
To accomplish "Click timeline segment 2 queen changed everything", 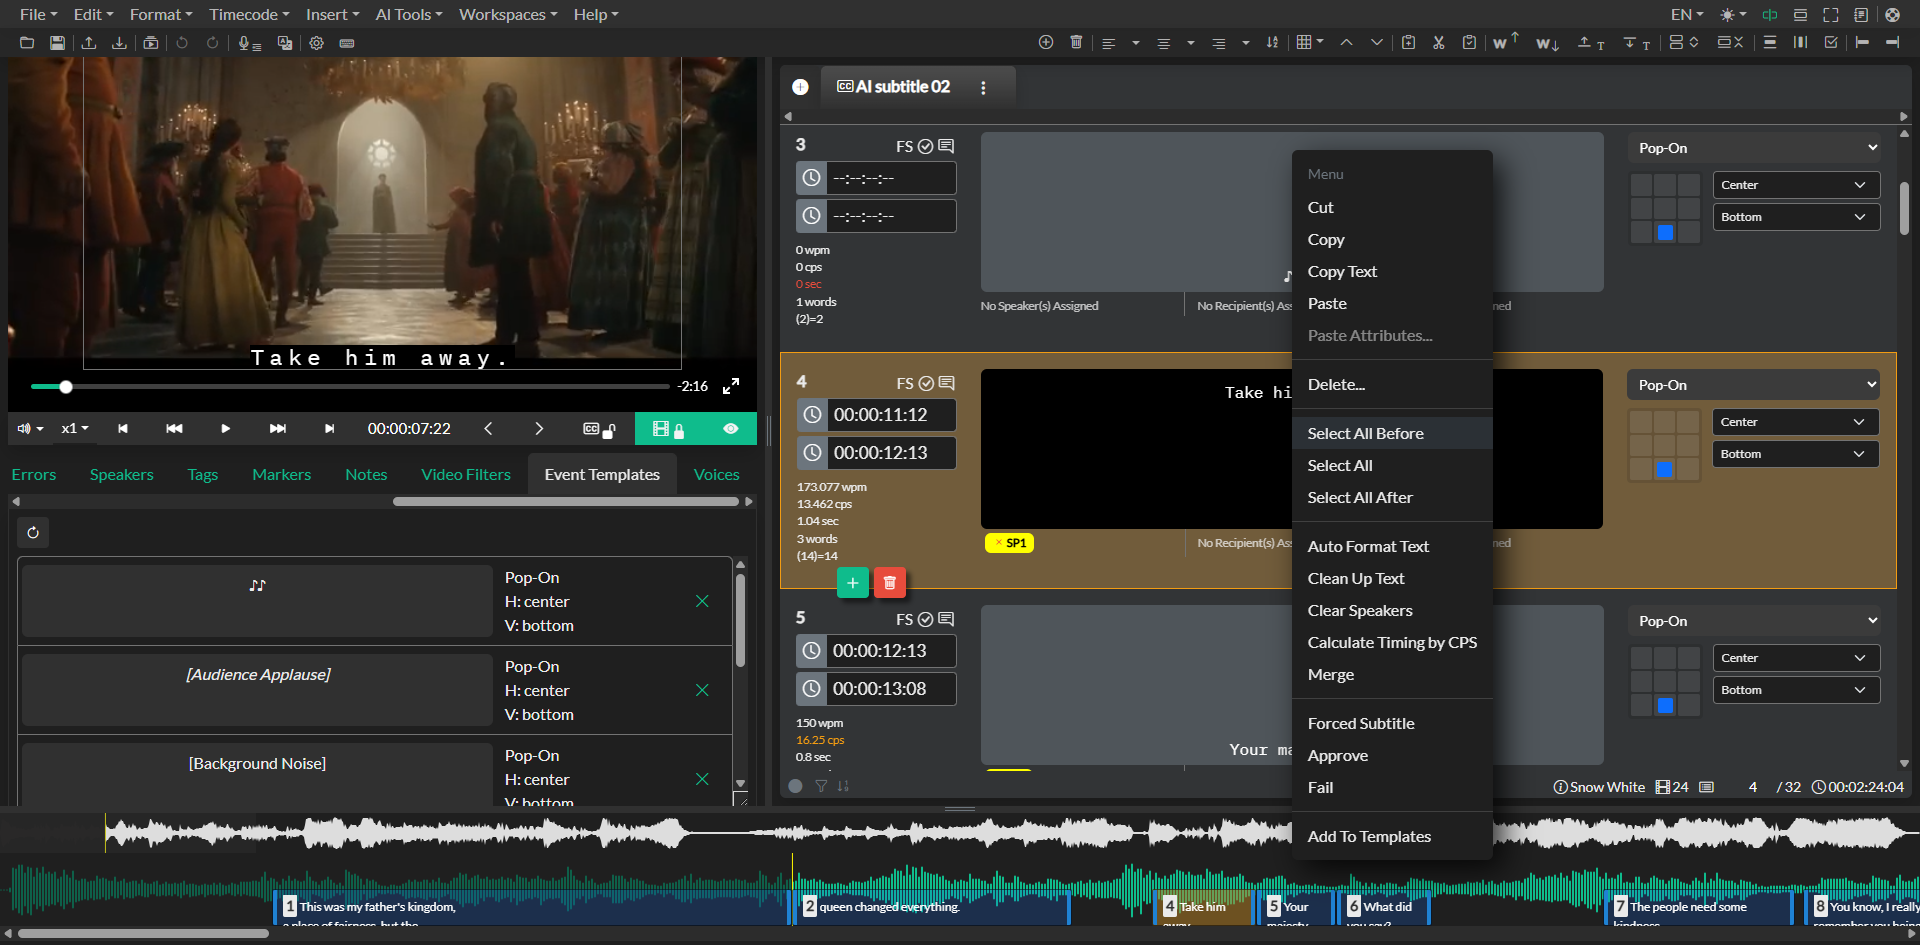I will click(x=932, y=908).
